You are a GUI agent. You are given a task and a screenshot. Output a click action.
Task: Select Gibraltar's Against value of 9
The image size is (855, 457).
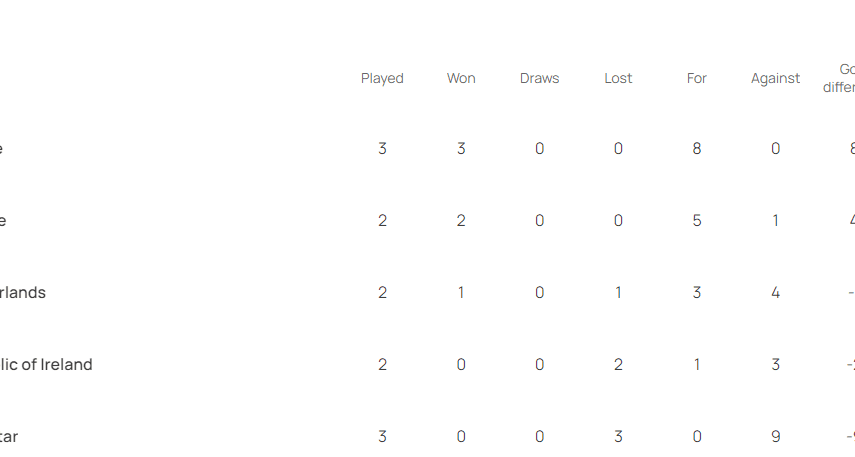pyautogui.click(x=775, y=437)
